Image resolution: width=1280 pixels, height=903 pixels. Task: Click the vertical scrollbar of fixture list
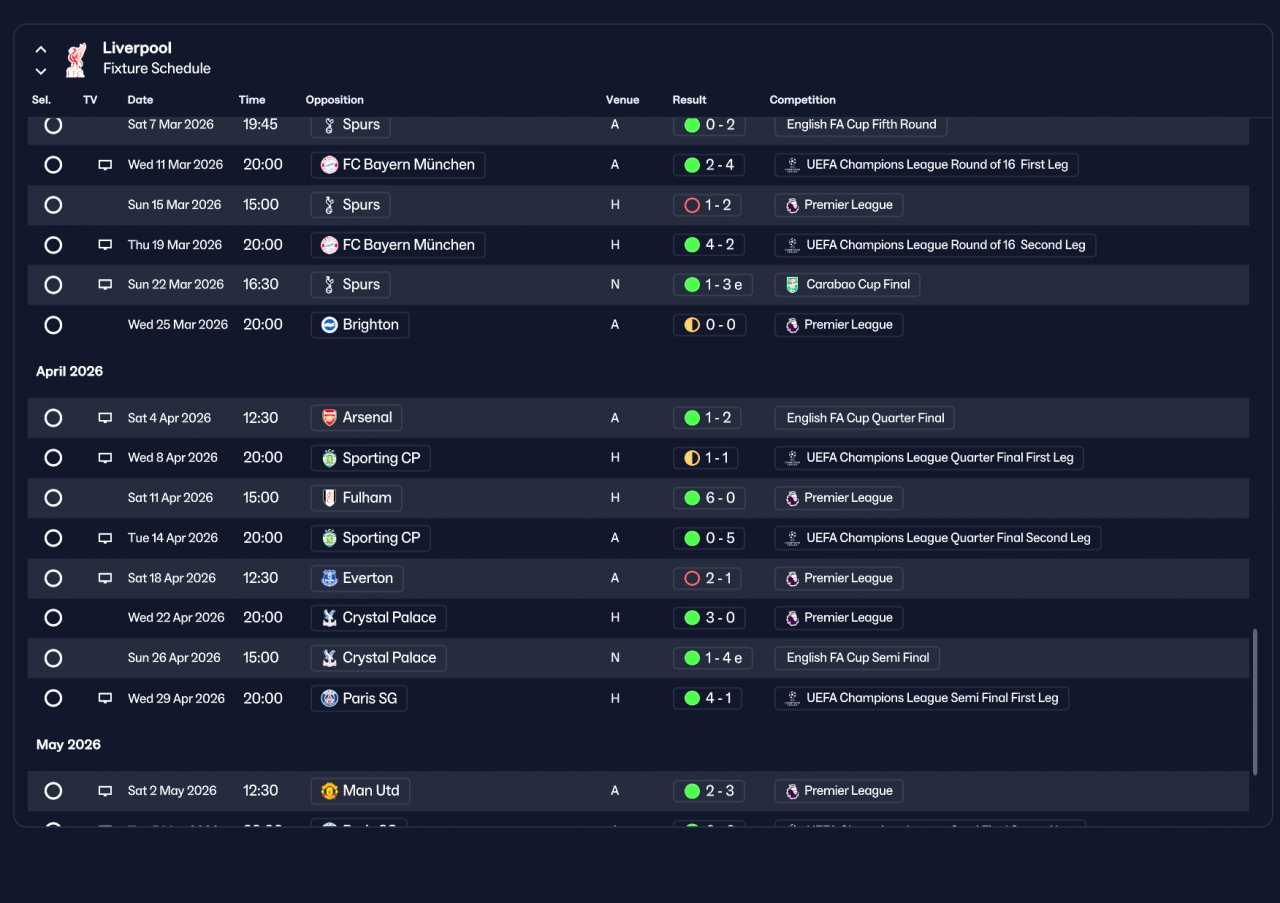1255,702
